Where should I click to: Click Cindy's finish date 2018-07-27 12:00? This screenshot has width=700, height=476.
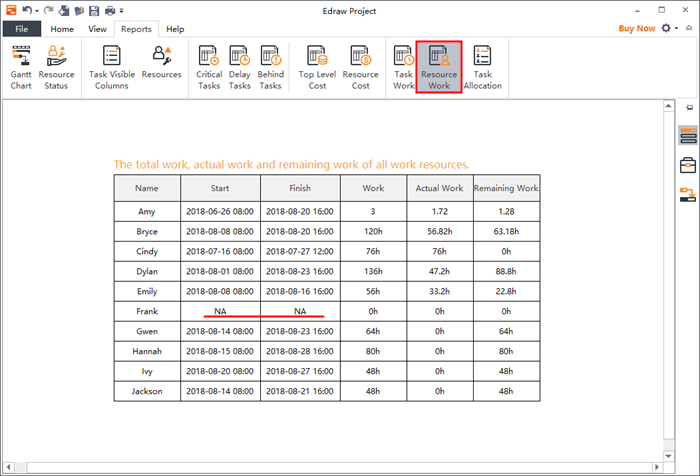pyautogui.click(x=300, y=251)
